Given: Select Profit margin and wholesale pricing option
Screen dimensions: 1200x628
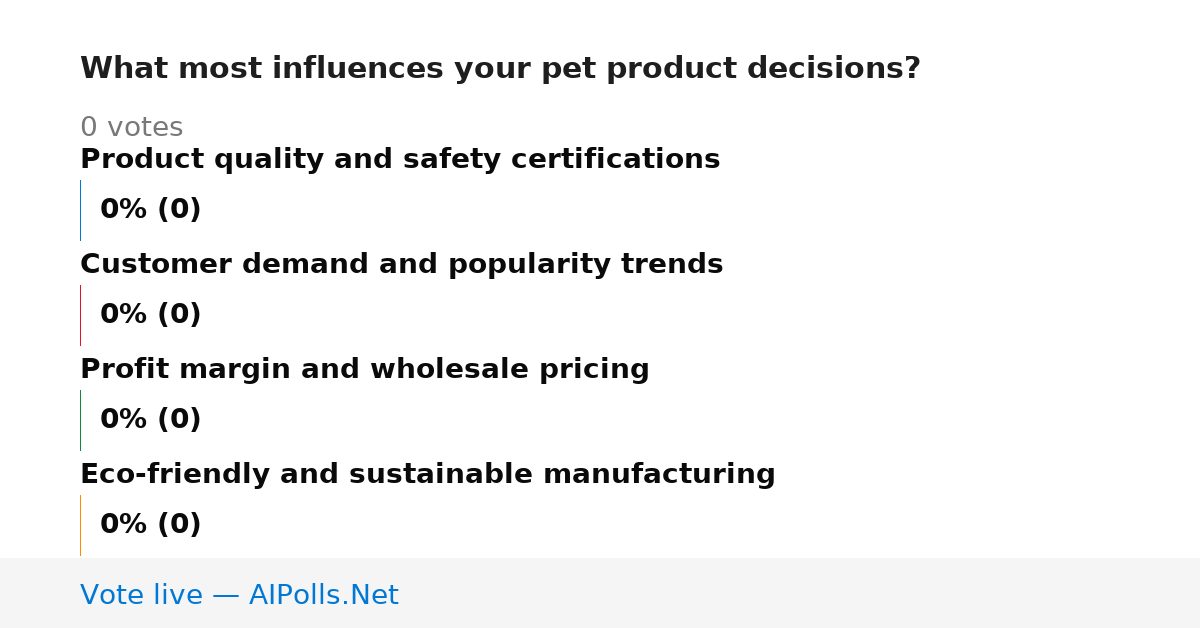Looking at the screenshot, I should [x=365, y=370].
